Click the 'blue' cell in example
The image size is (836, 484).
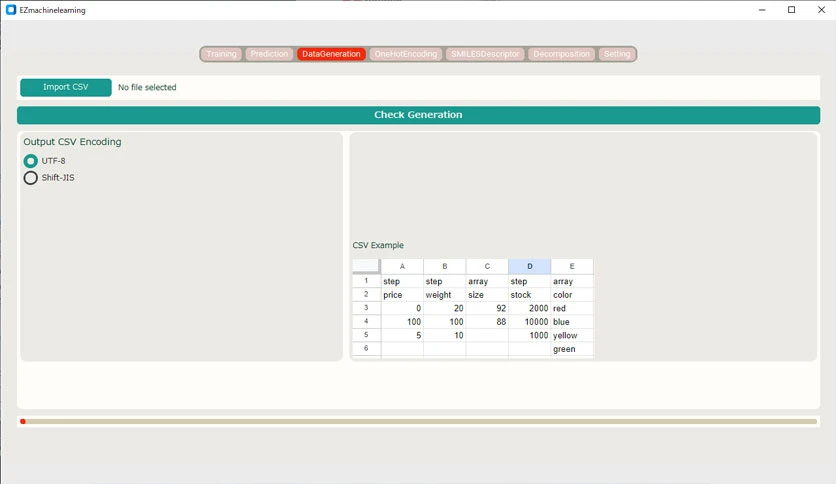[572, 322]
